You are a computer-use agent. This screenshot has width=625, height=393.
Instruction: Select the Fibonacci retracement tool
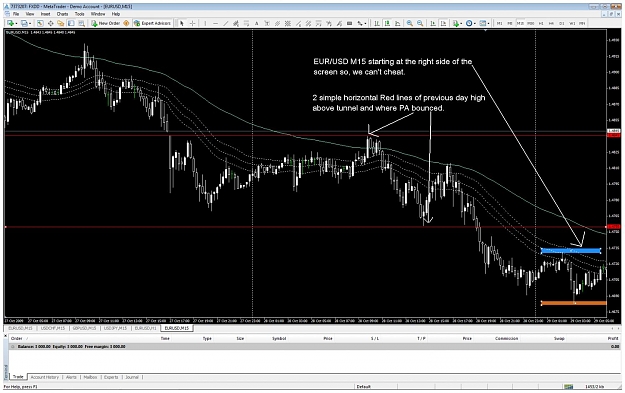pos(246,23)
